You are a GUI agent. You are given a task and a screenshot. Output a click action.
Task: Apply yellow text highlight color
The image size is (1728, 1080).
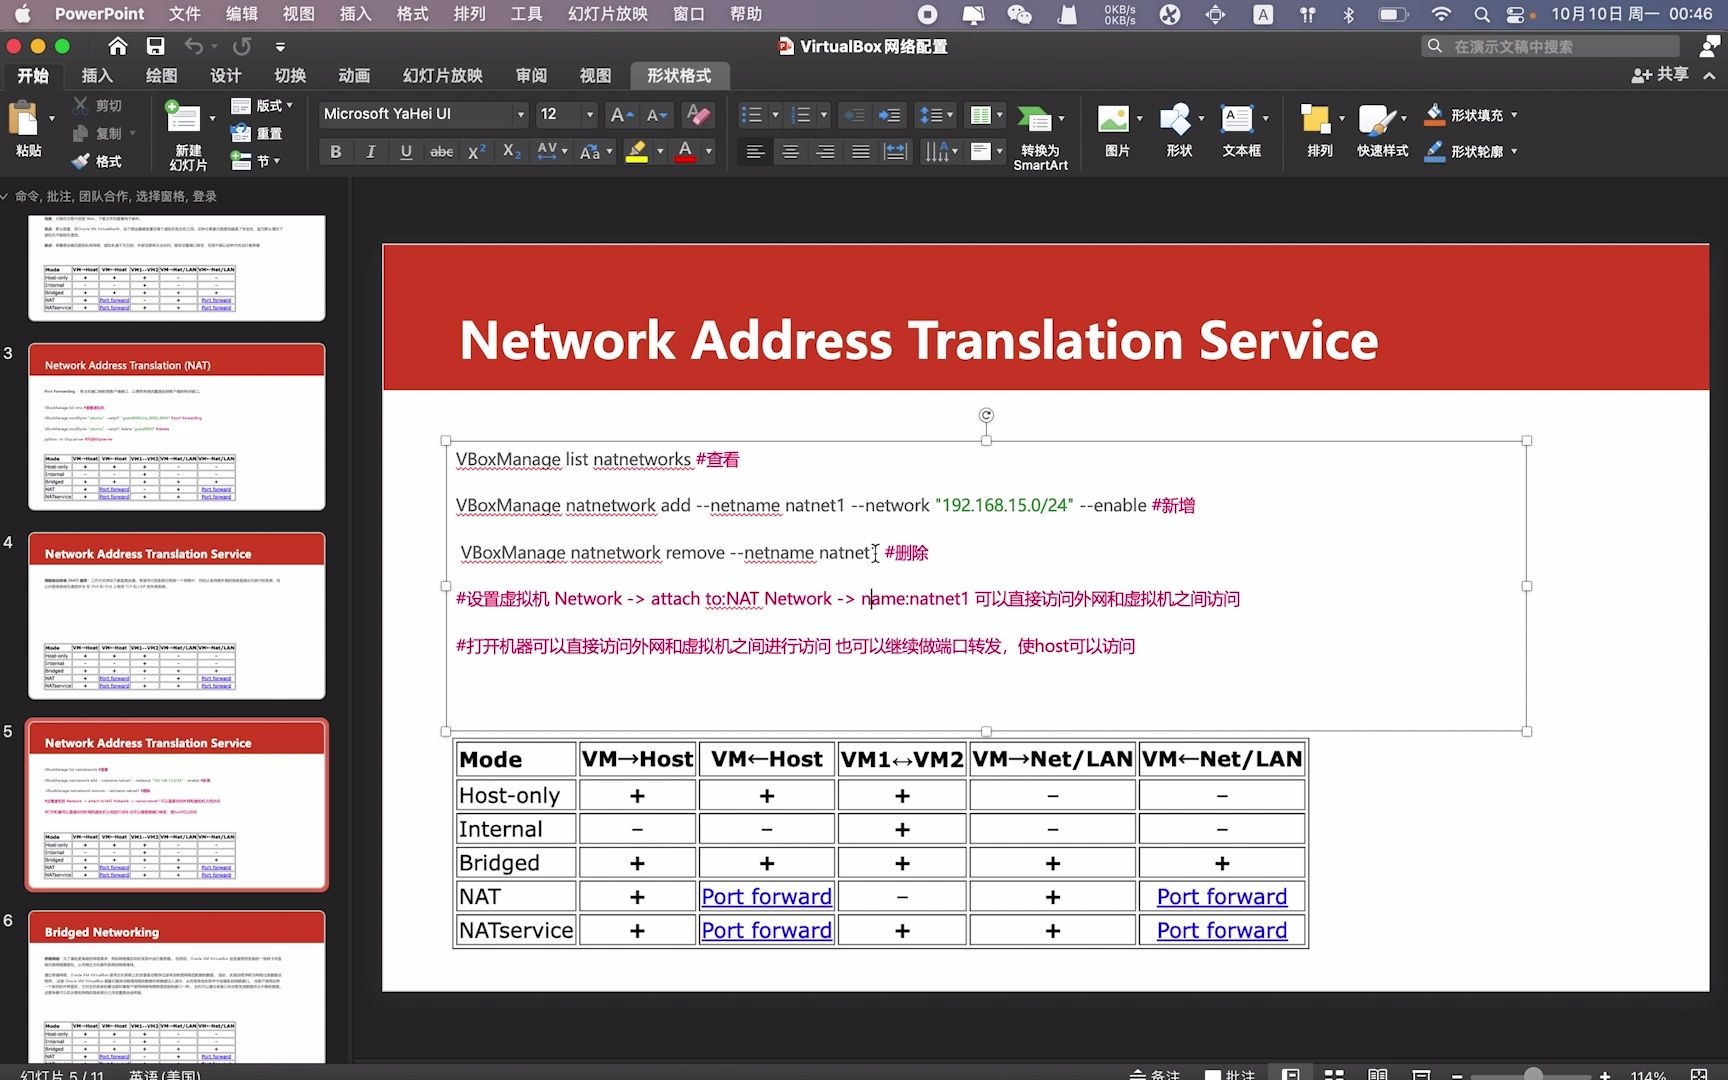pyautogui.click(x=638, y=151)
